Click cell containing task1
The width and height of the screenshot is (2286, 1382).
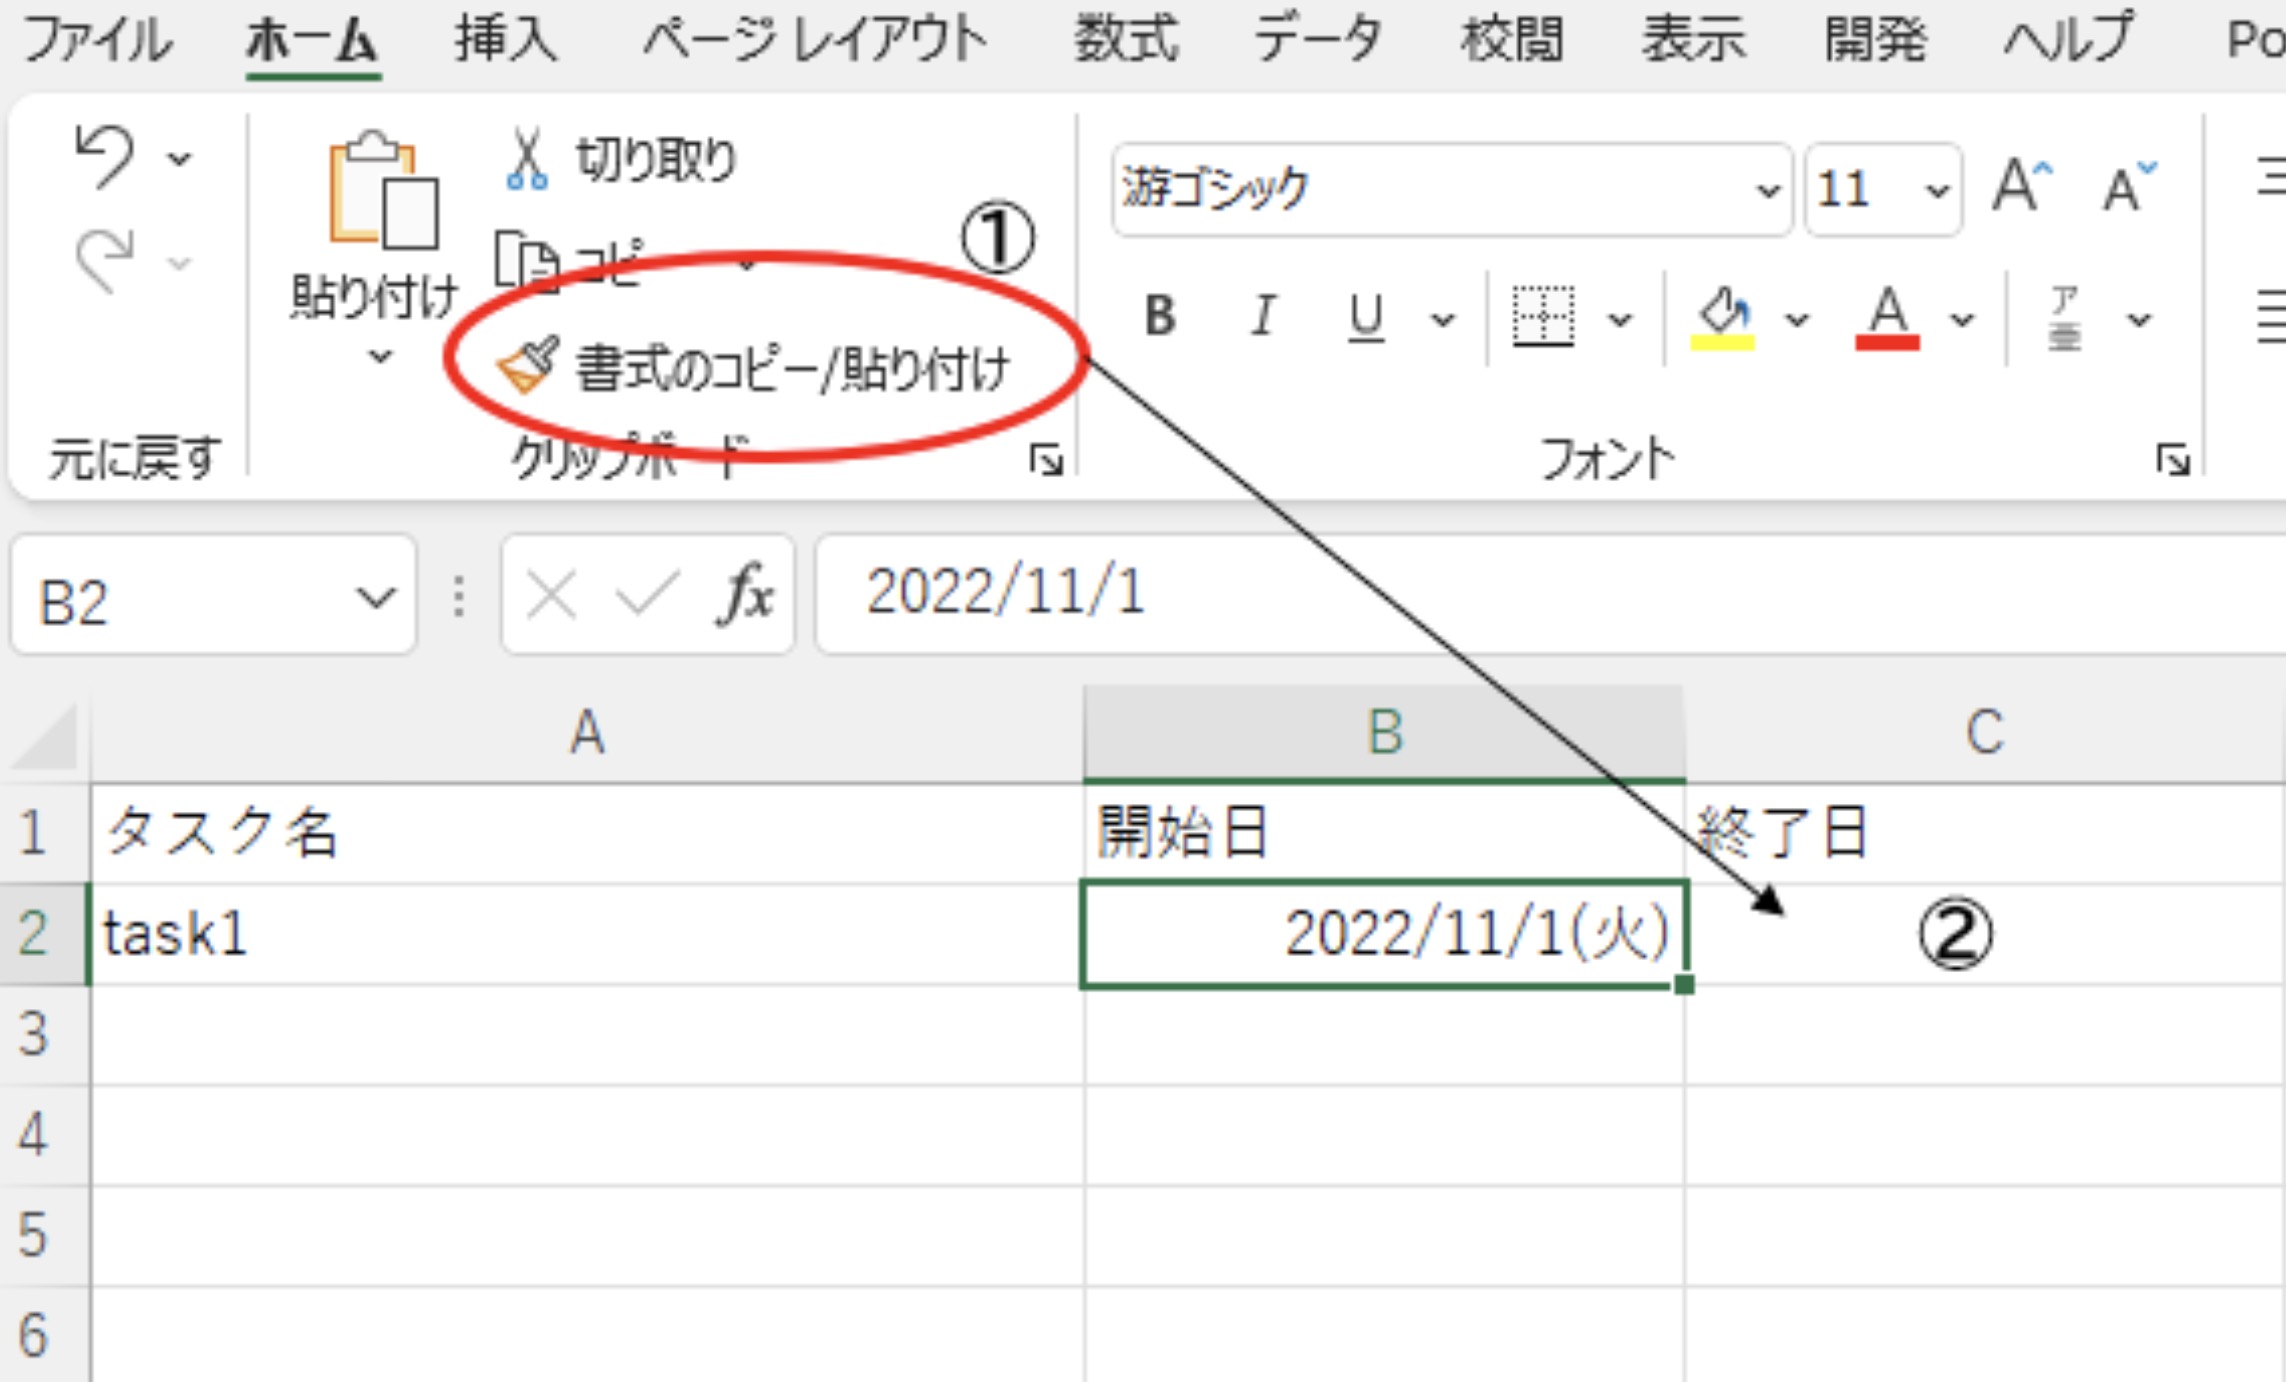(587, 934)
